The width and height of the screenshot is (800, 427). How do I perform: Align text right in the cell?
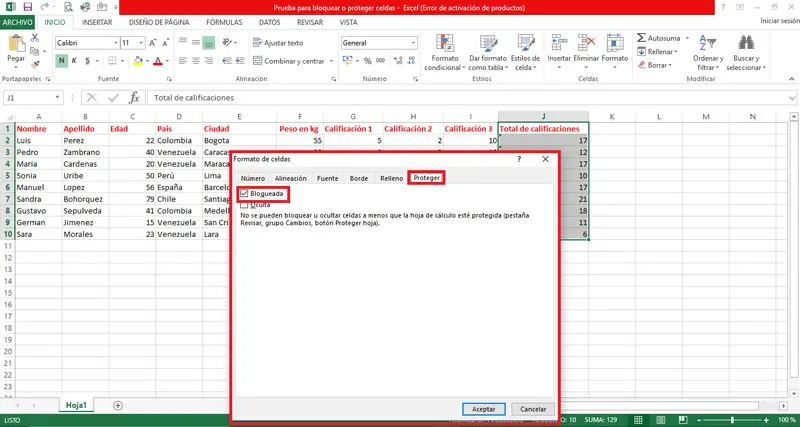208,61
